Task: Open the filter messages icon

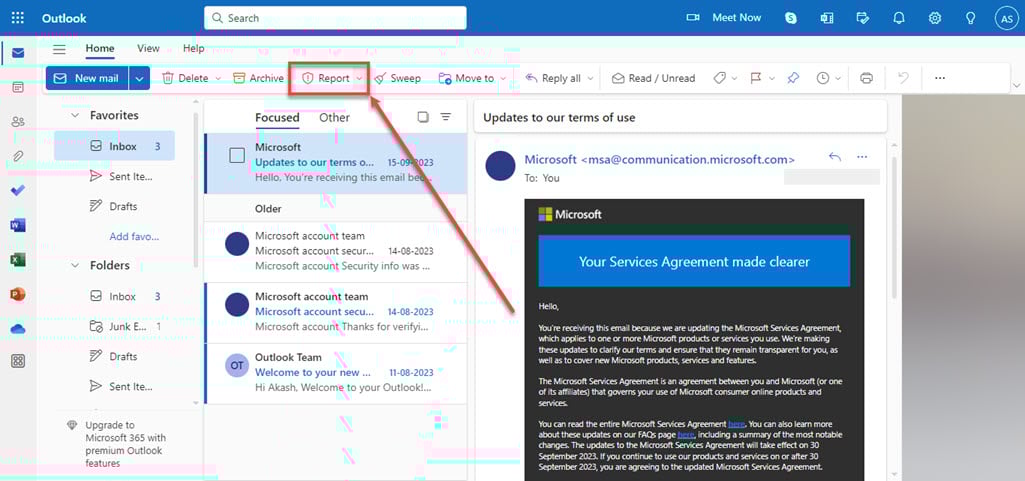Action: [x=446, y=117]
